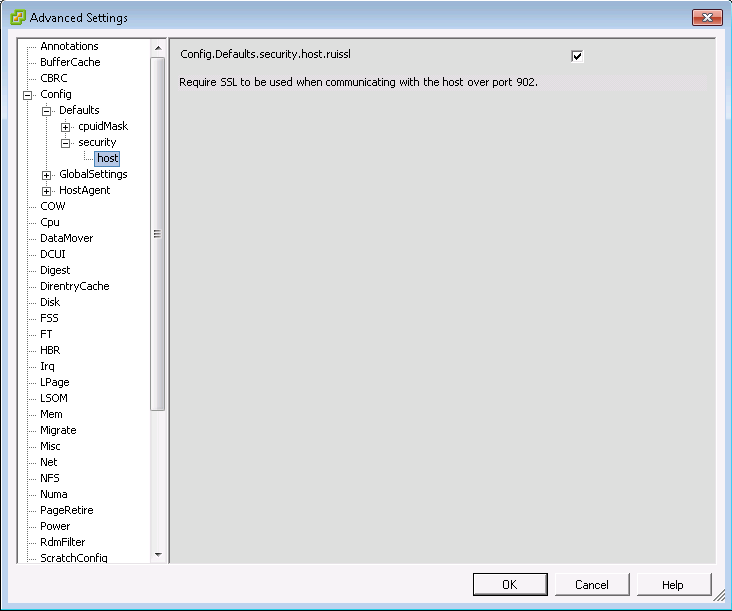Viewport: 732px width, 611px height.
Task: Select Disk in the tree
Action: click(x=50, y=302)
